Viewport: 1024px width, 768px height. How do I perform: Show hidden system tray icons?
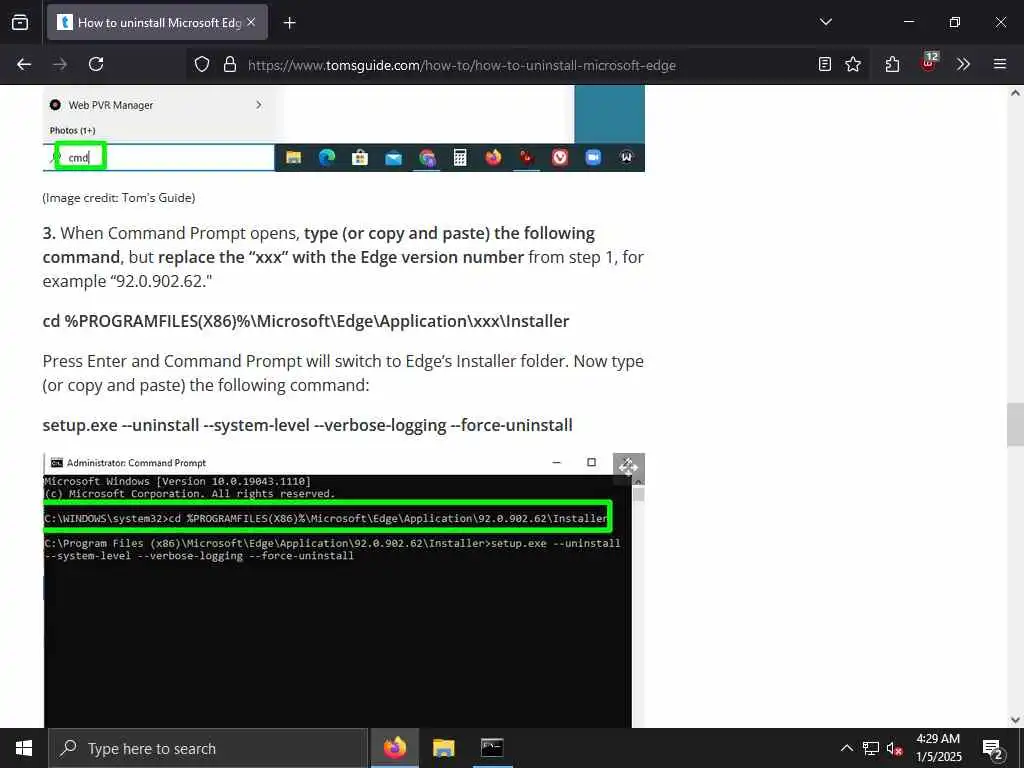pyautogui.click(x=846, y=748)
